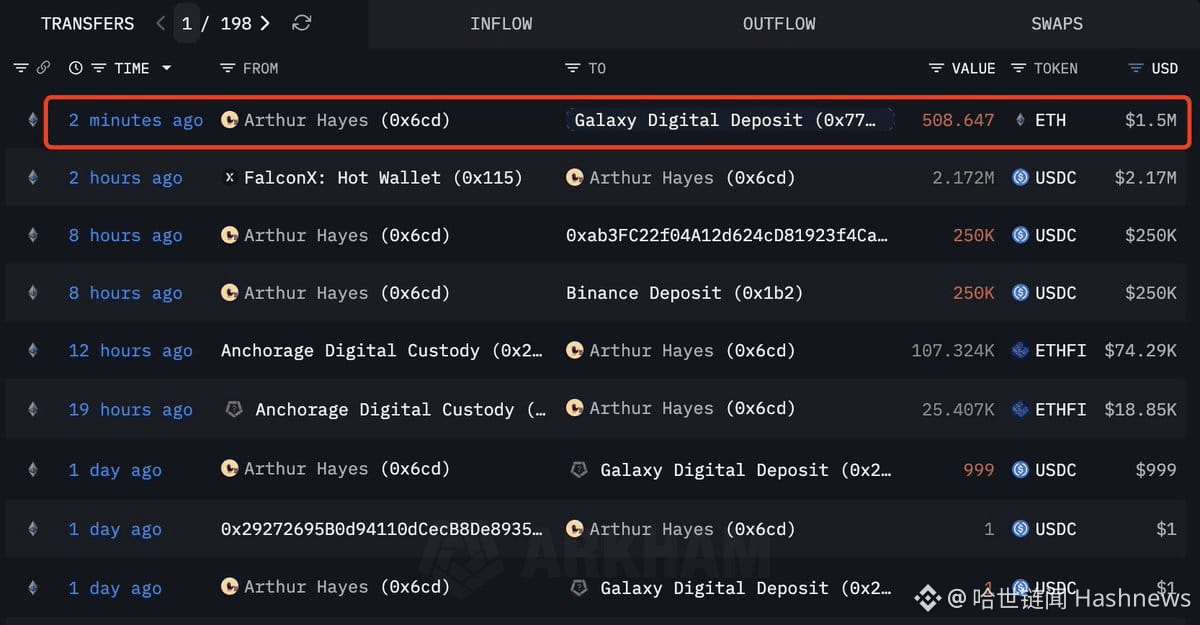Open the VALUE column filter
Viewport: 1200px width, 625px height.
click(x=936, y=68)
